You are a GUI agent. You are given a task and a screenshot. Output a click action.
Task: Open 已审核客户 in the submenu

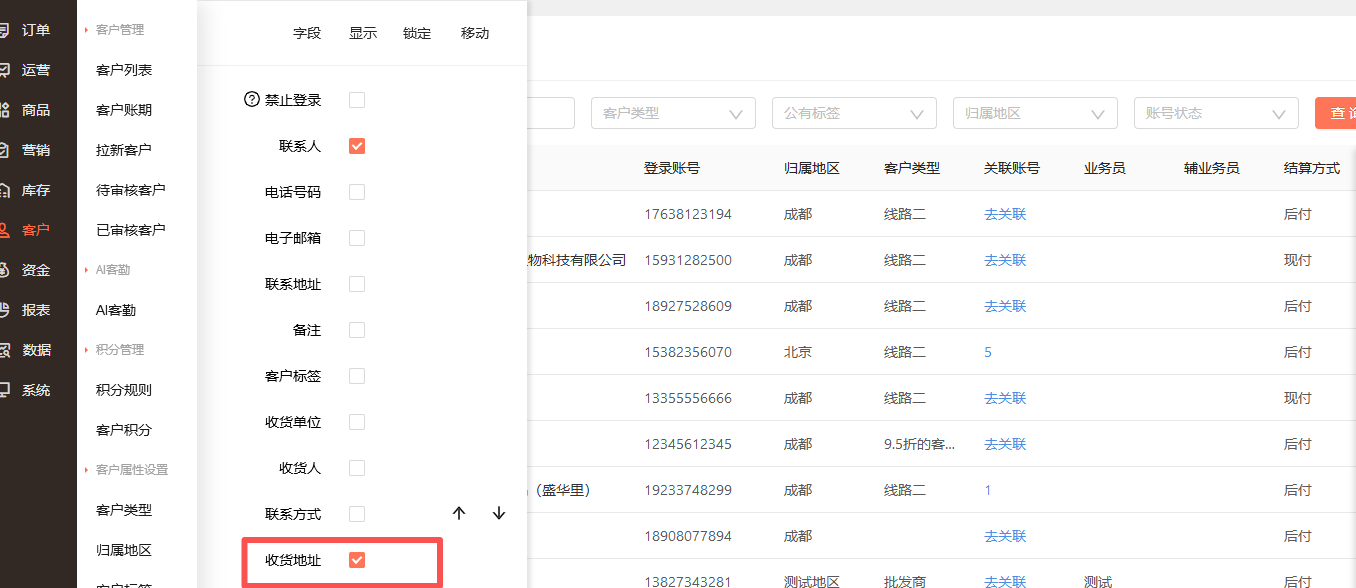tap(131, 230)
